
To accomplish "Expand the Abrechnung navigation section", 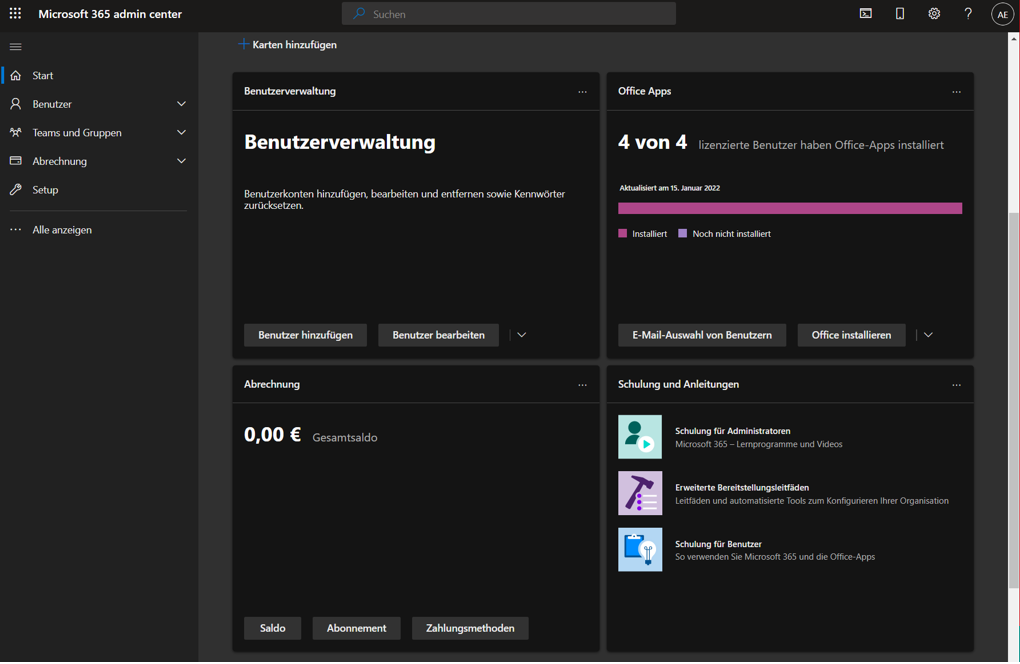I will 181,161.
